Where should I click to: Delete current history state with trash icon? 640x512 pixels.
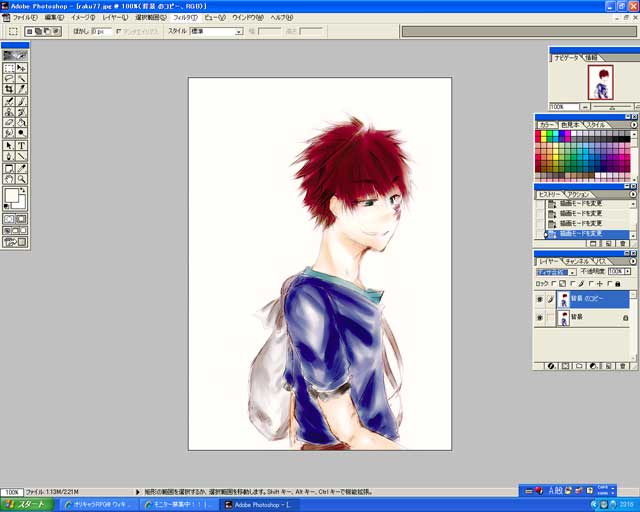tap(622, 243)
